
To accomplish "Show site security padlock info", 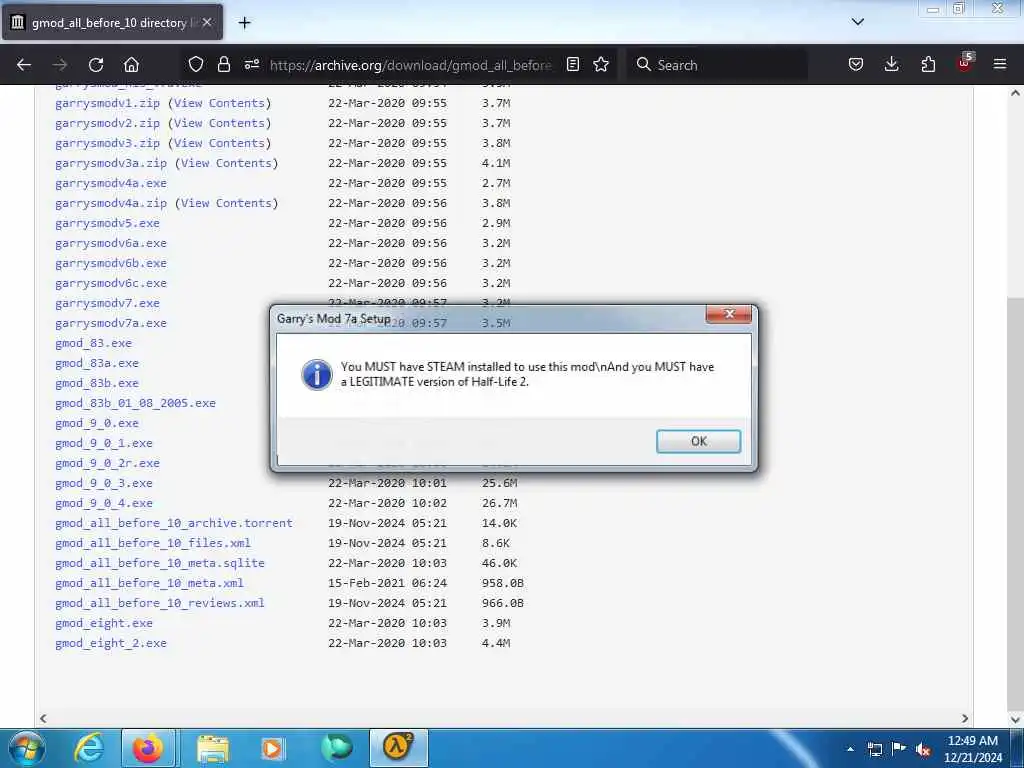I will click(x=223, y=64).
